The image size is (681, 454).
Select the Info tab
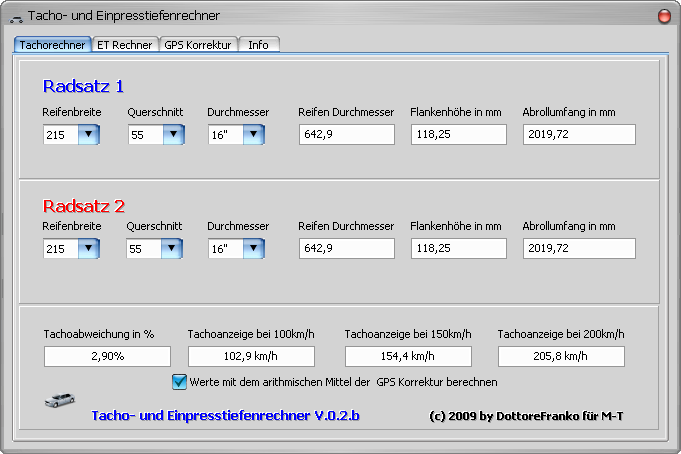(258, 45)
